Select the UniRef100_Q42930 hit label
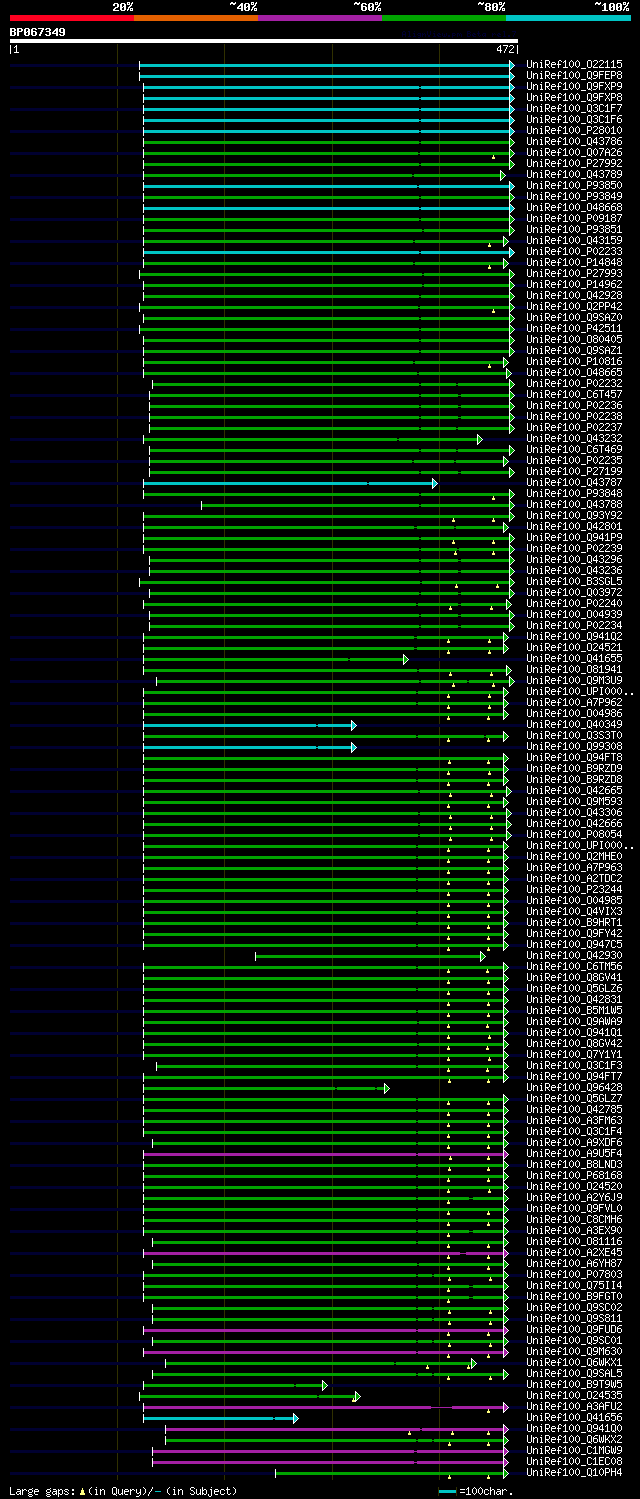 574,955
